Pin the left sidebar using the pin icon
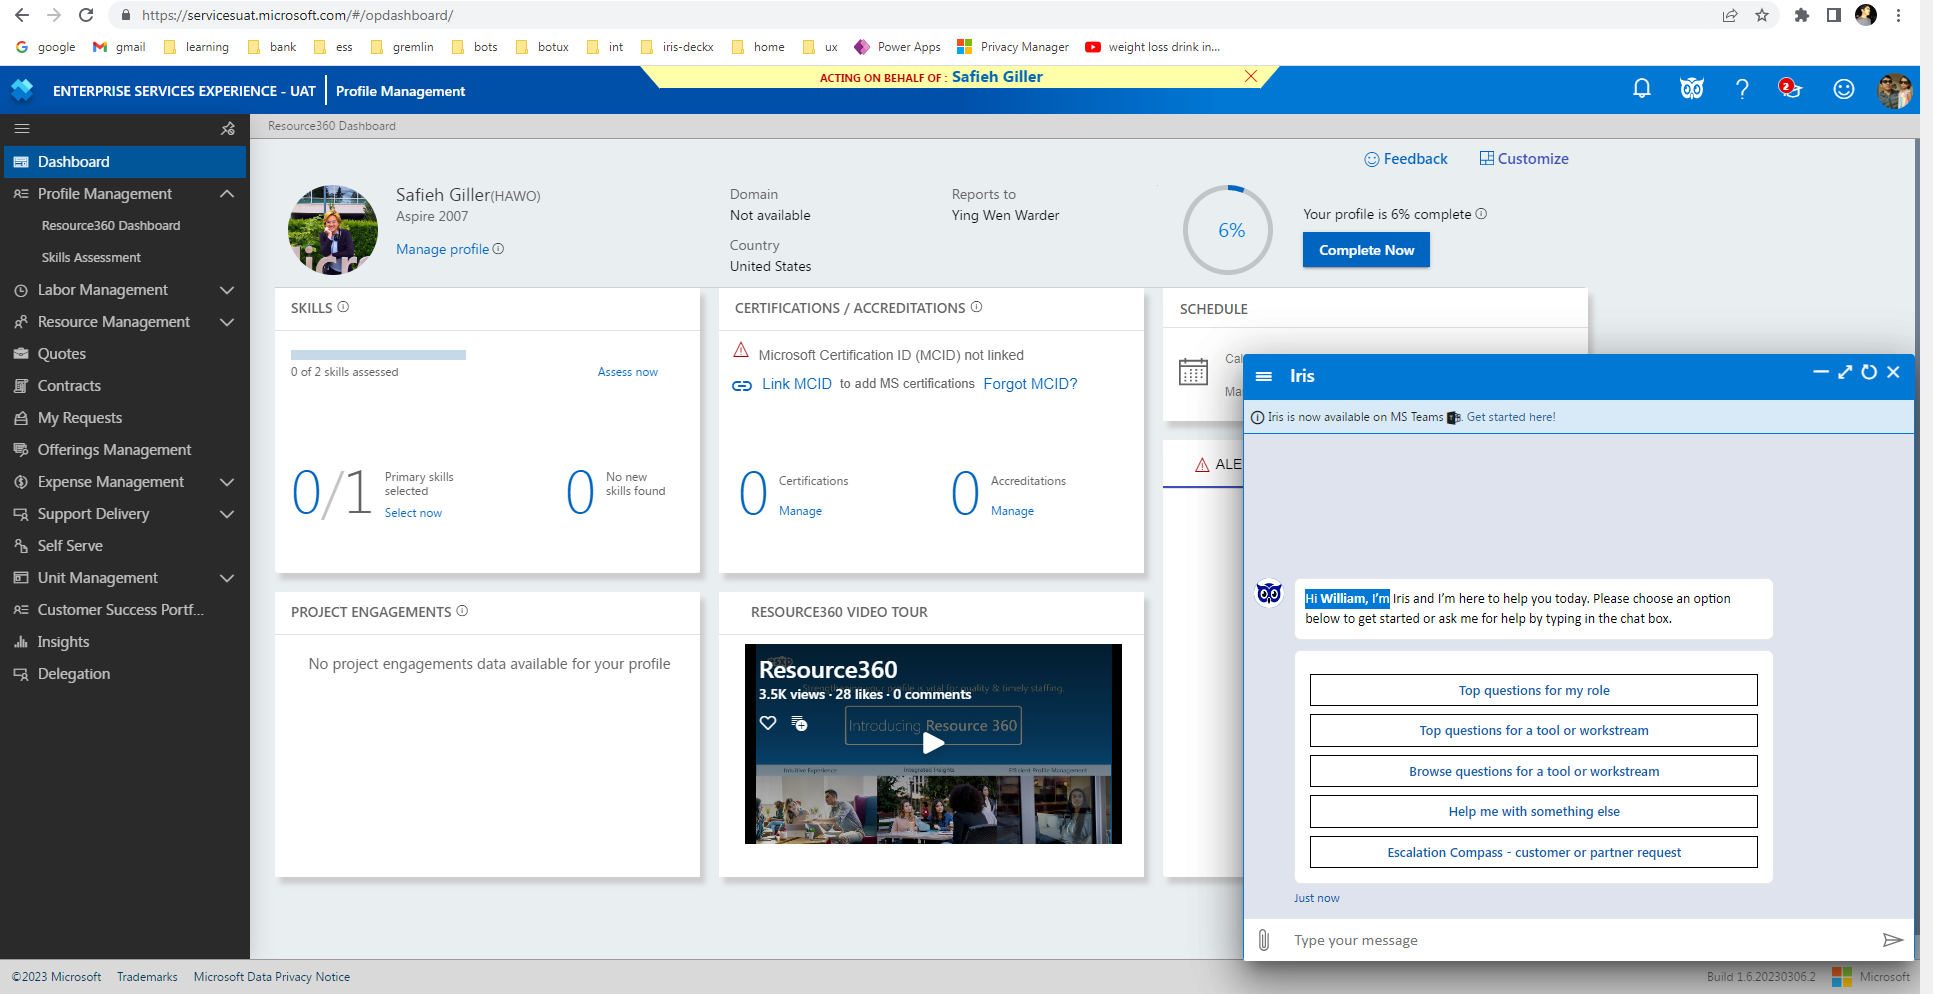Image resolution: width=1933 pixels, height=994 pixels. point(228,128)
